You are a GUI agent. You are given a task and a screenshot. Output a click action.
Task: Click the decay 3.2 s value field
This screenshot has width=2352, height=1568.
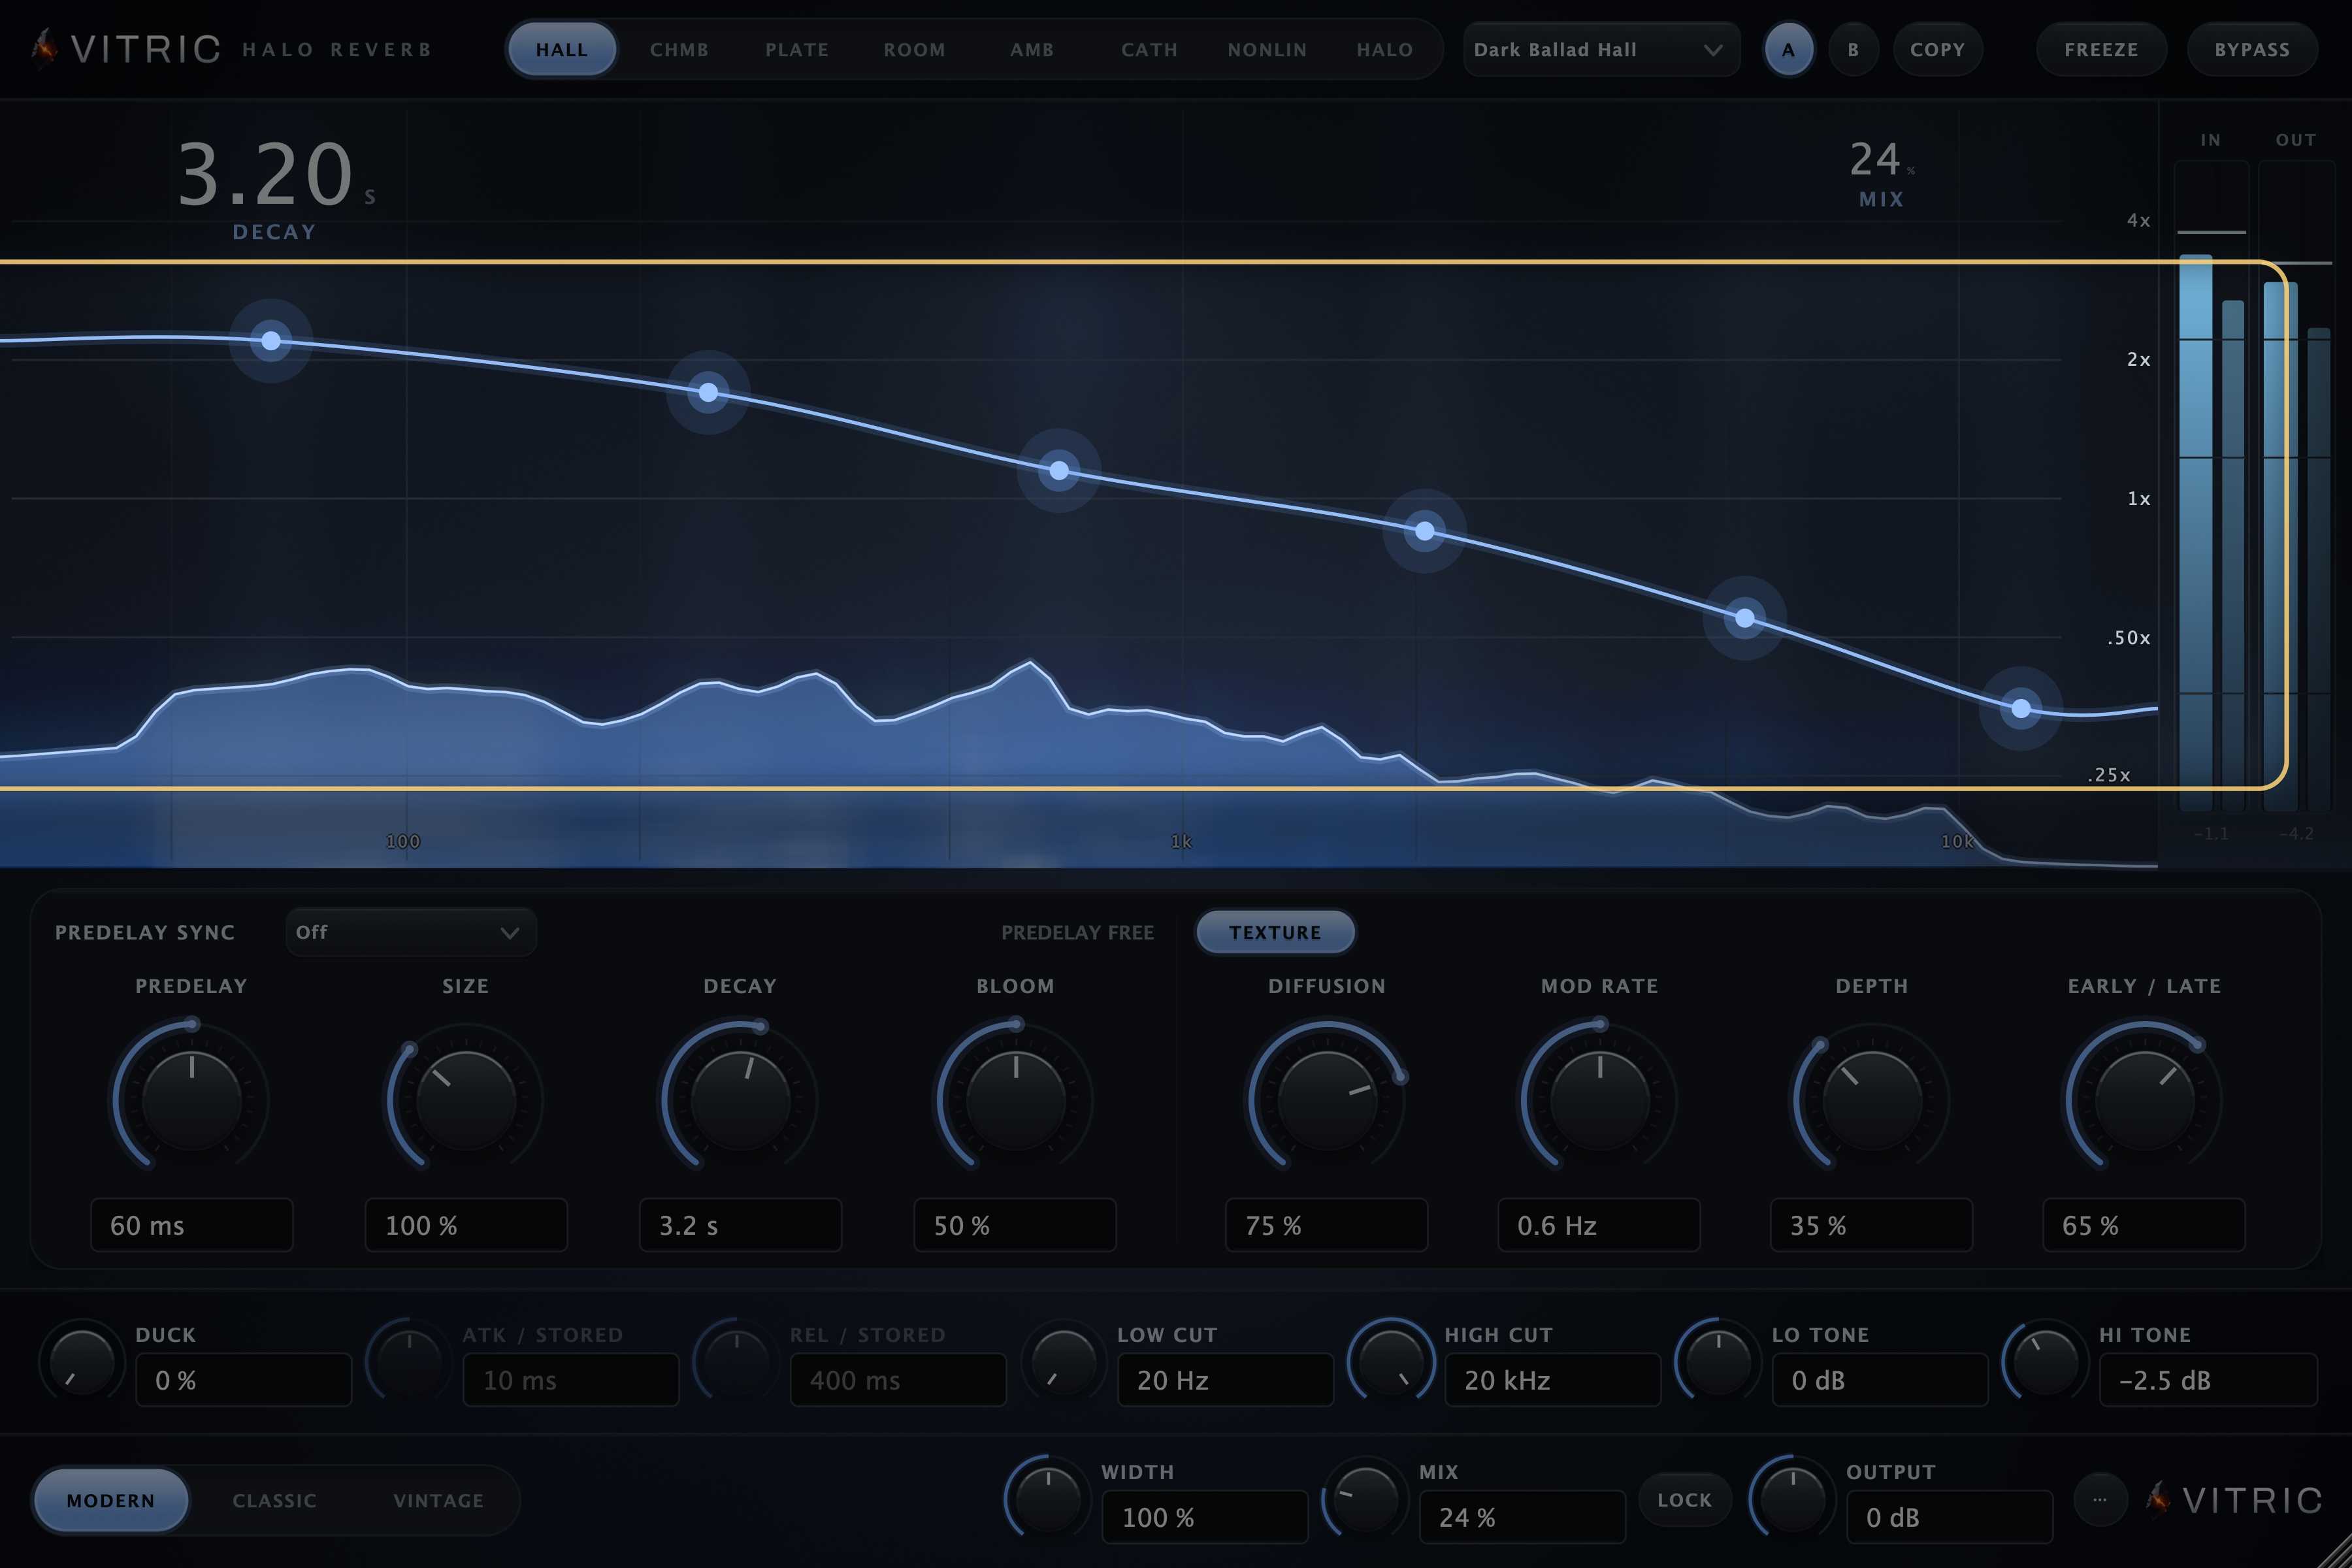(740, 1225)
